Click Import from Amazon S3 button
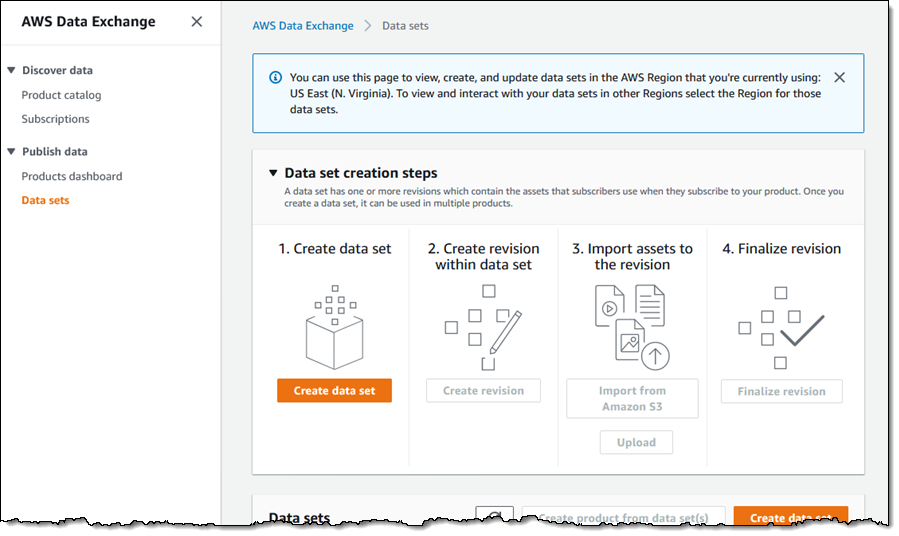 (632, 399)
